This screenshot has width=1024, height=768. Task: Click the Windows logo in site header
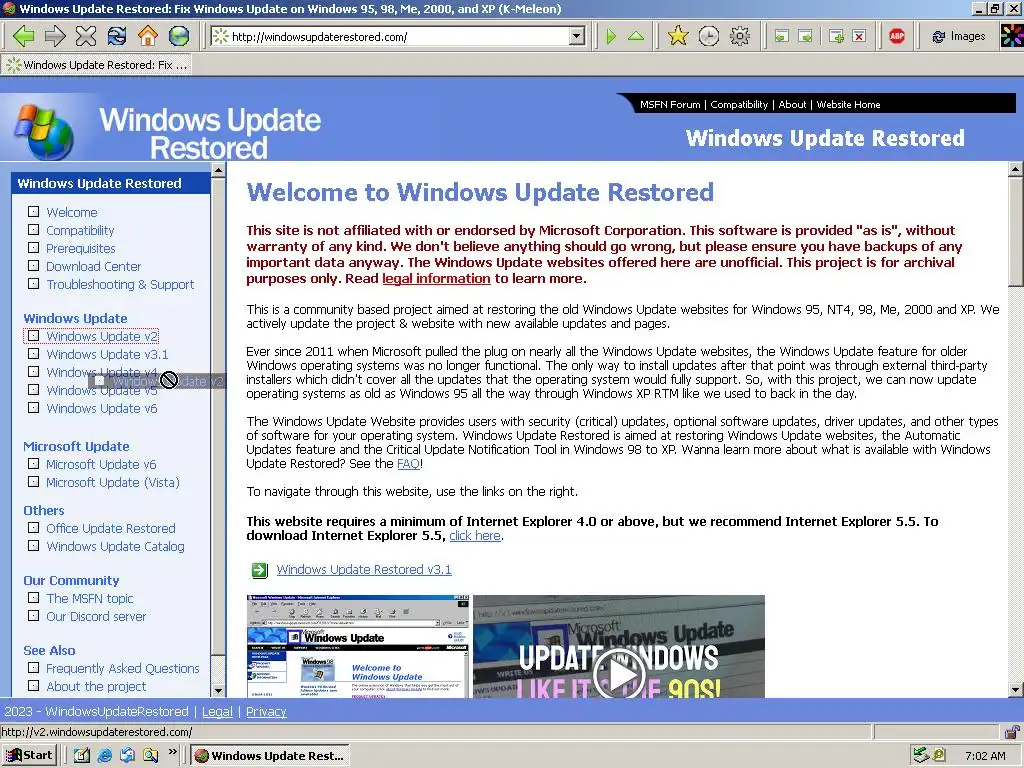pos(44,132)
